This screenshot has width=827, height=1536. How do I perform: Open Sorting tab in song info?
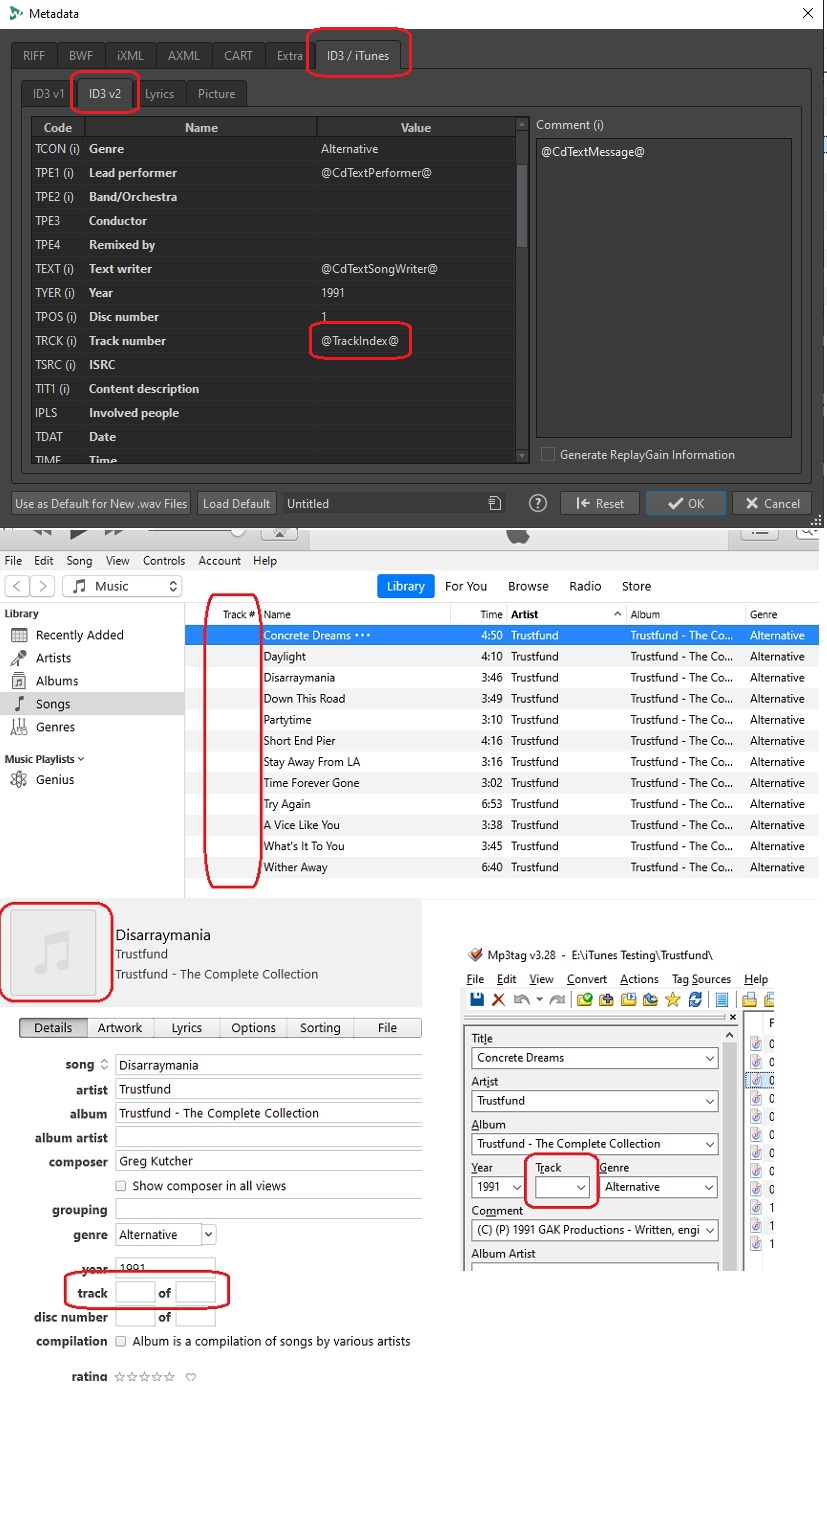tap(320, 1028)
